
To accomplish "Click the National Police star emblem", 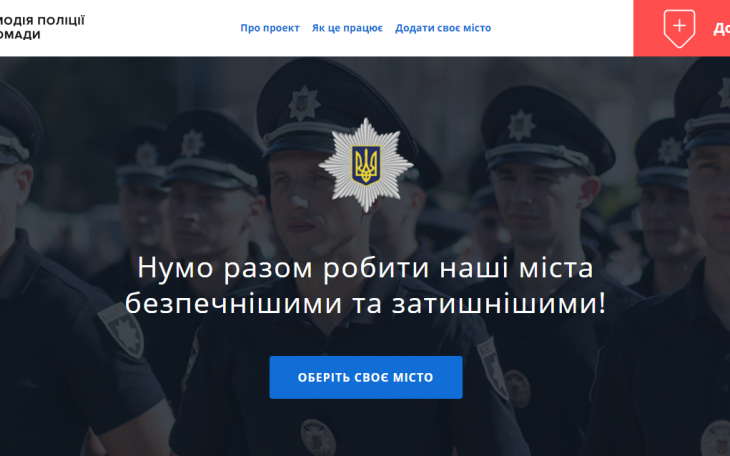I will pos(366,164).
